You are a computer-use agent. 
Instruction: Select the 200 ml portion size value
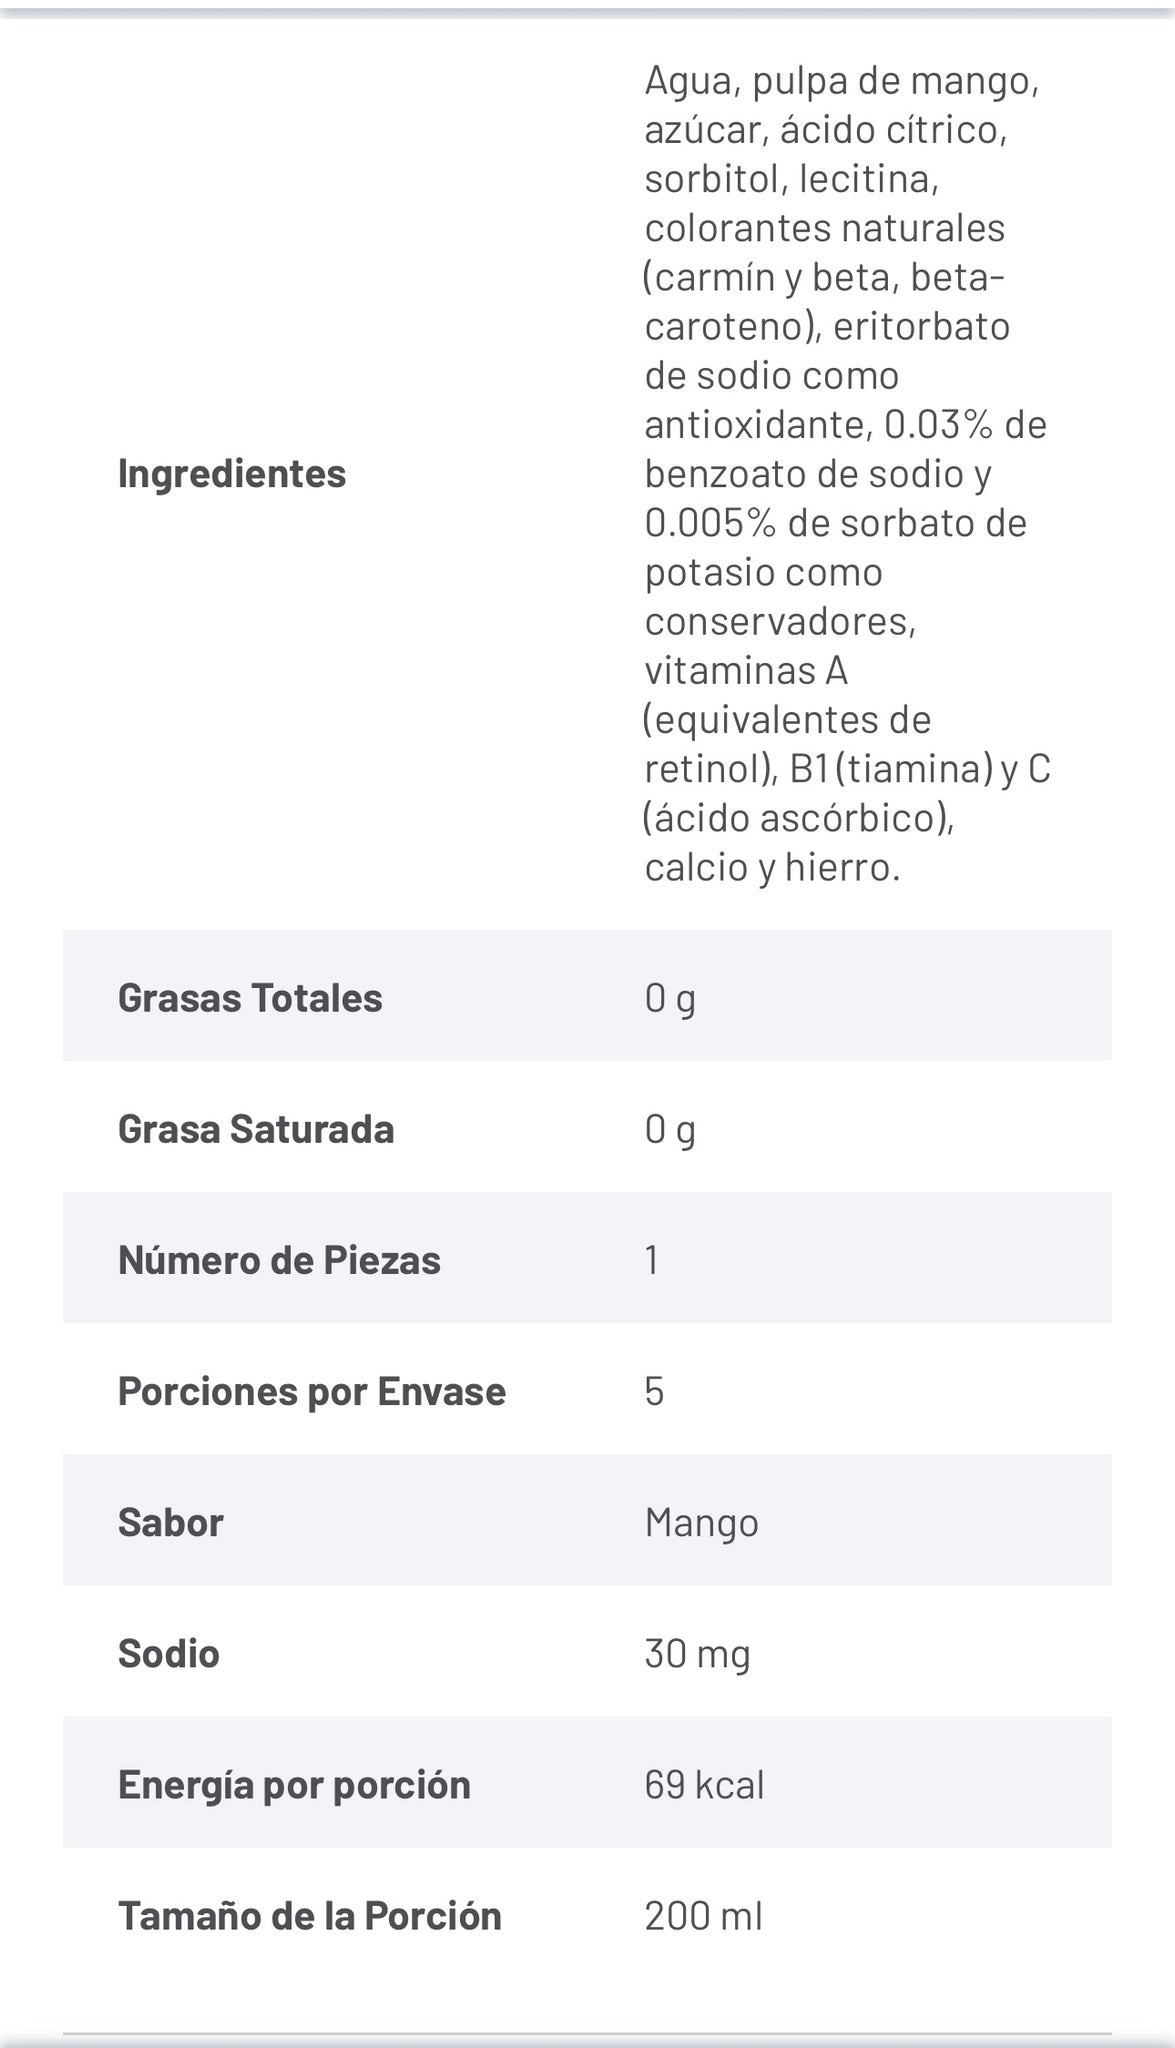[703, 1915]
